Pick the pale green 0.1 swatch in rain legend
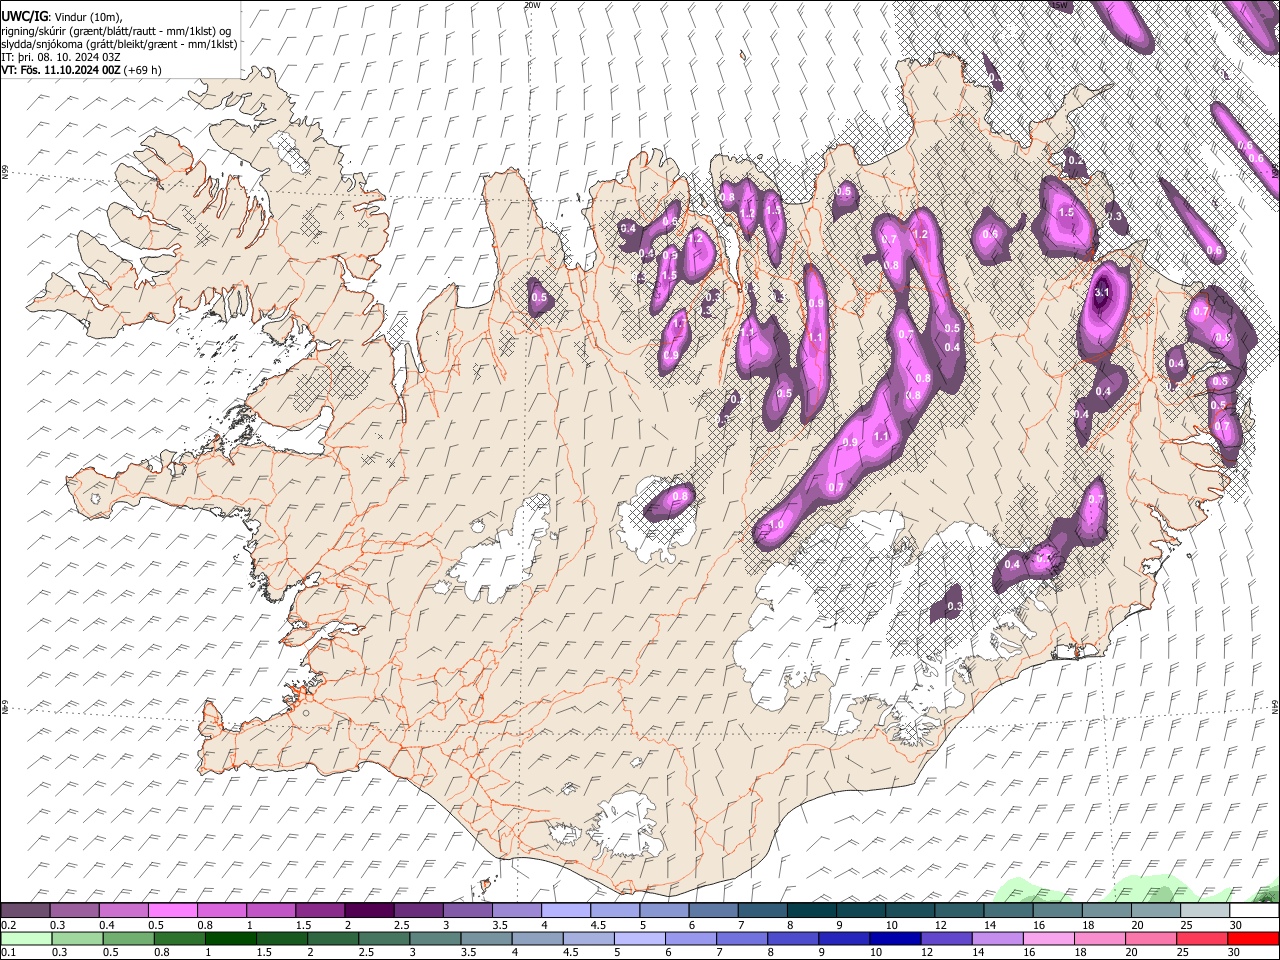This screenshot has height=960, width=1280. (26, 938)
